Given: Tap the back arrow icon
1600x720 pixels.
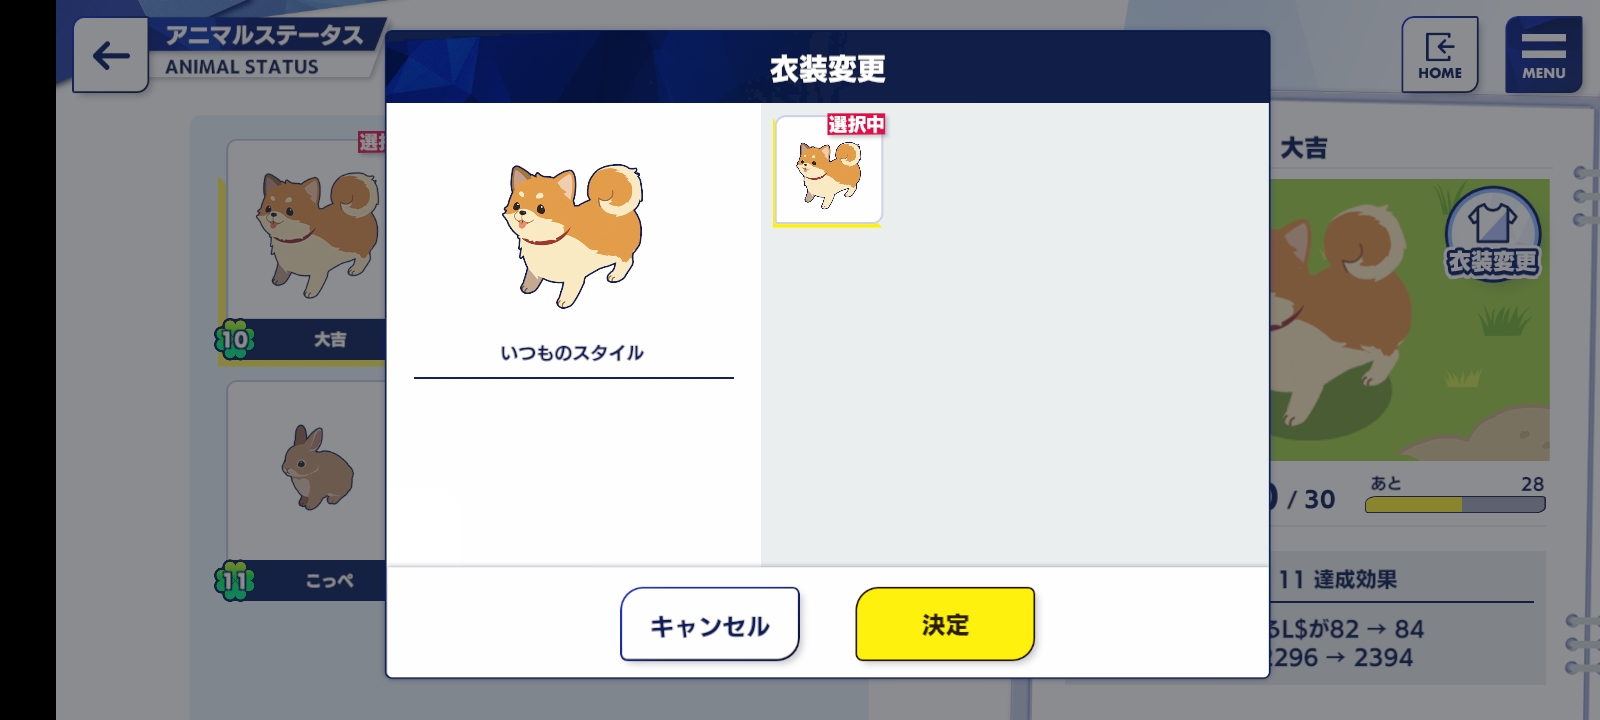Looking at the screenshot, I should tap(111, 56).
